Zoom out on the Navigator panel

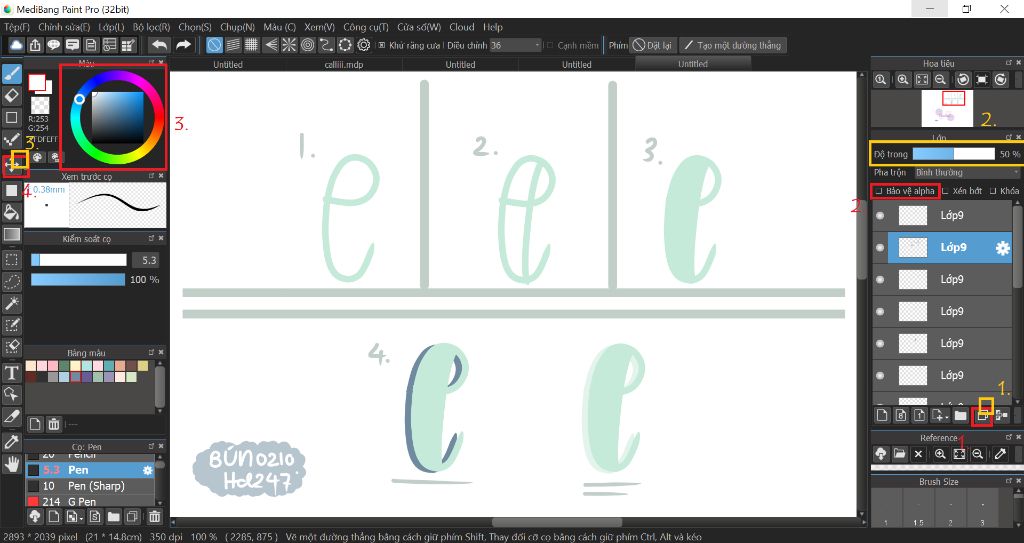940,79
